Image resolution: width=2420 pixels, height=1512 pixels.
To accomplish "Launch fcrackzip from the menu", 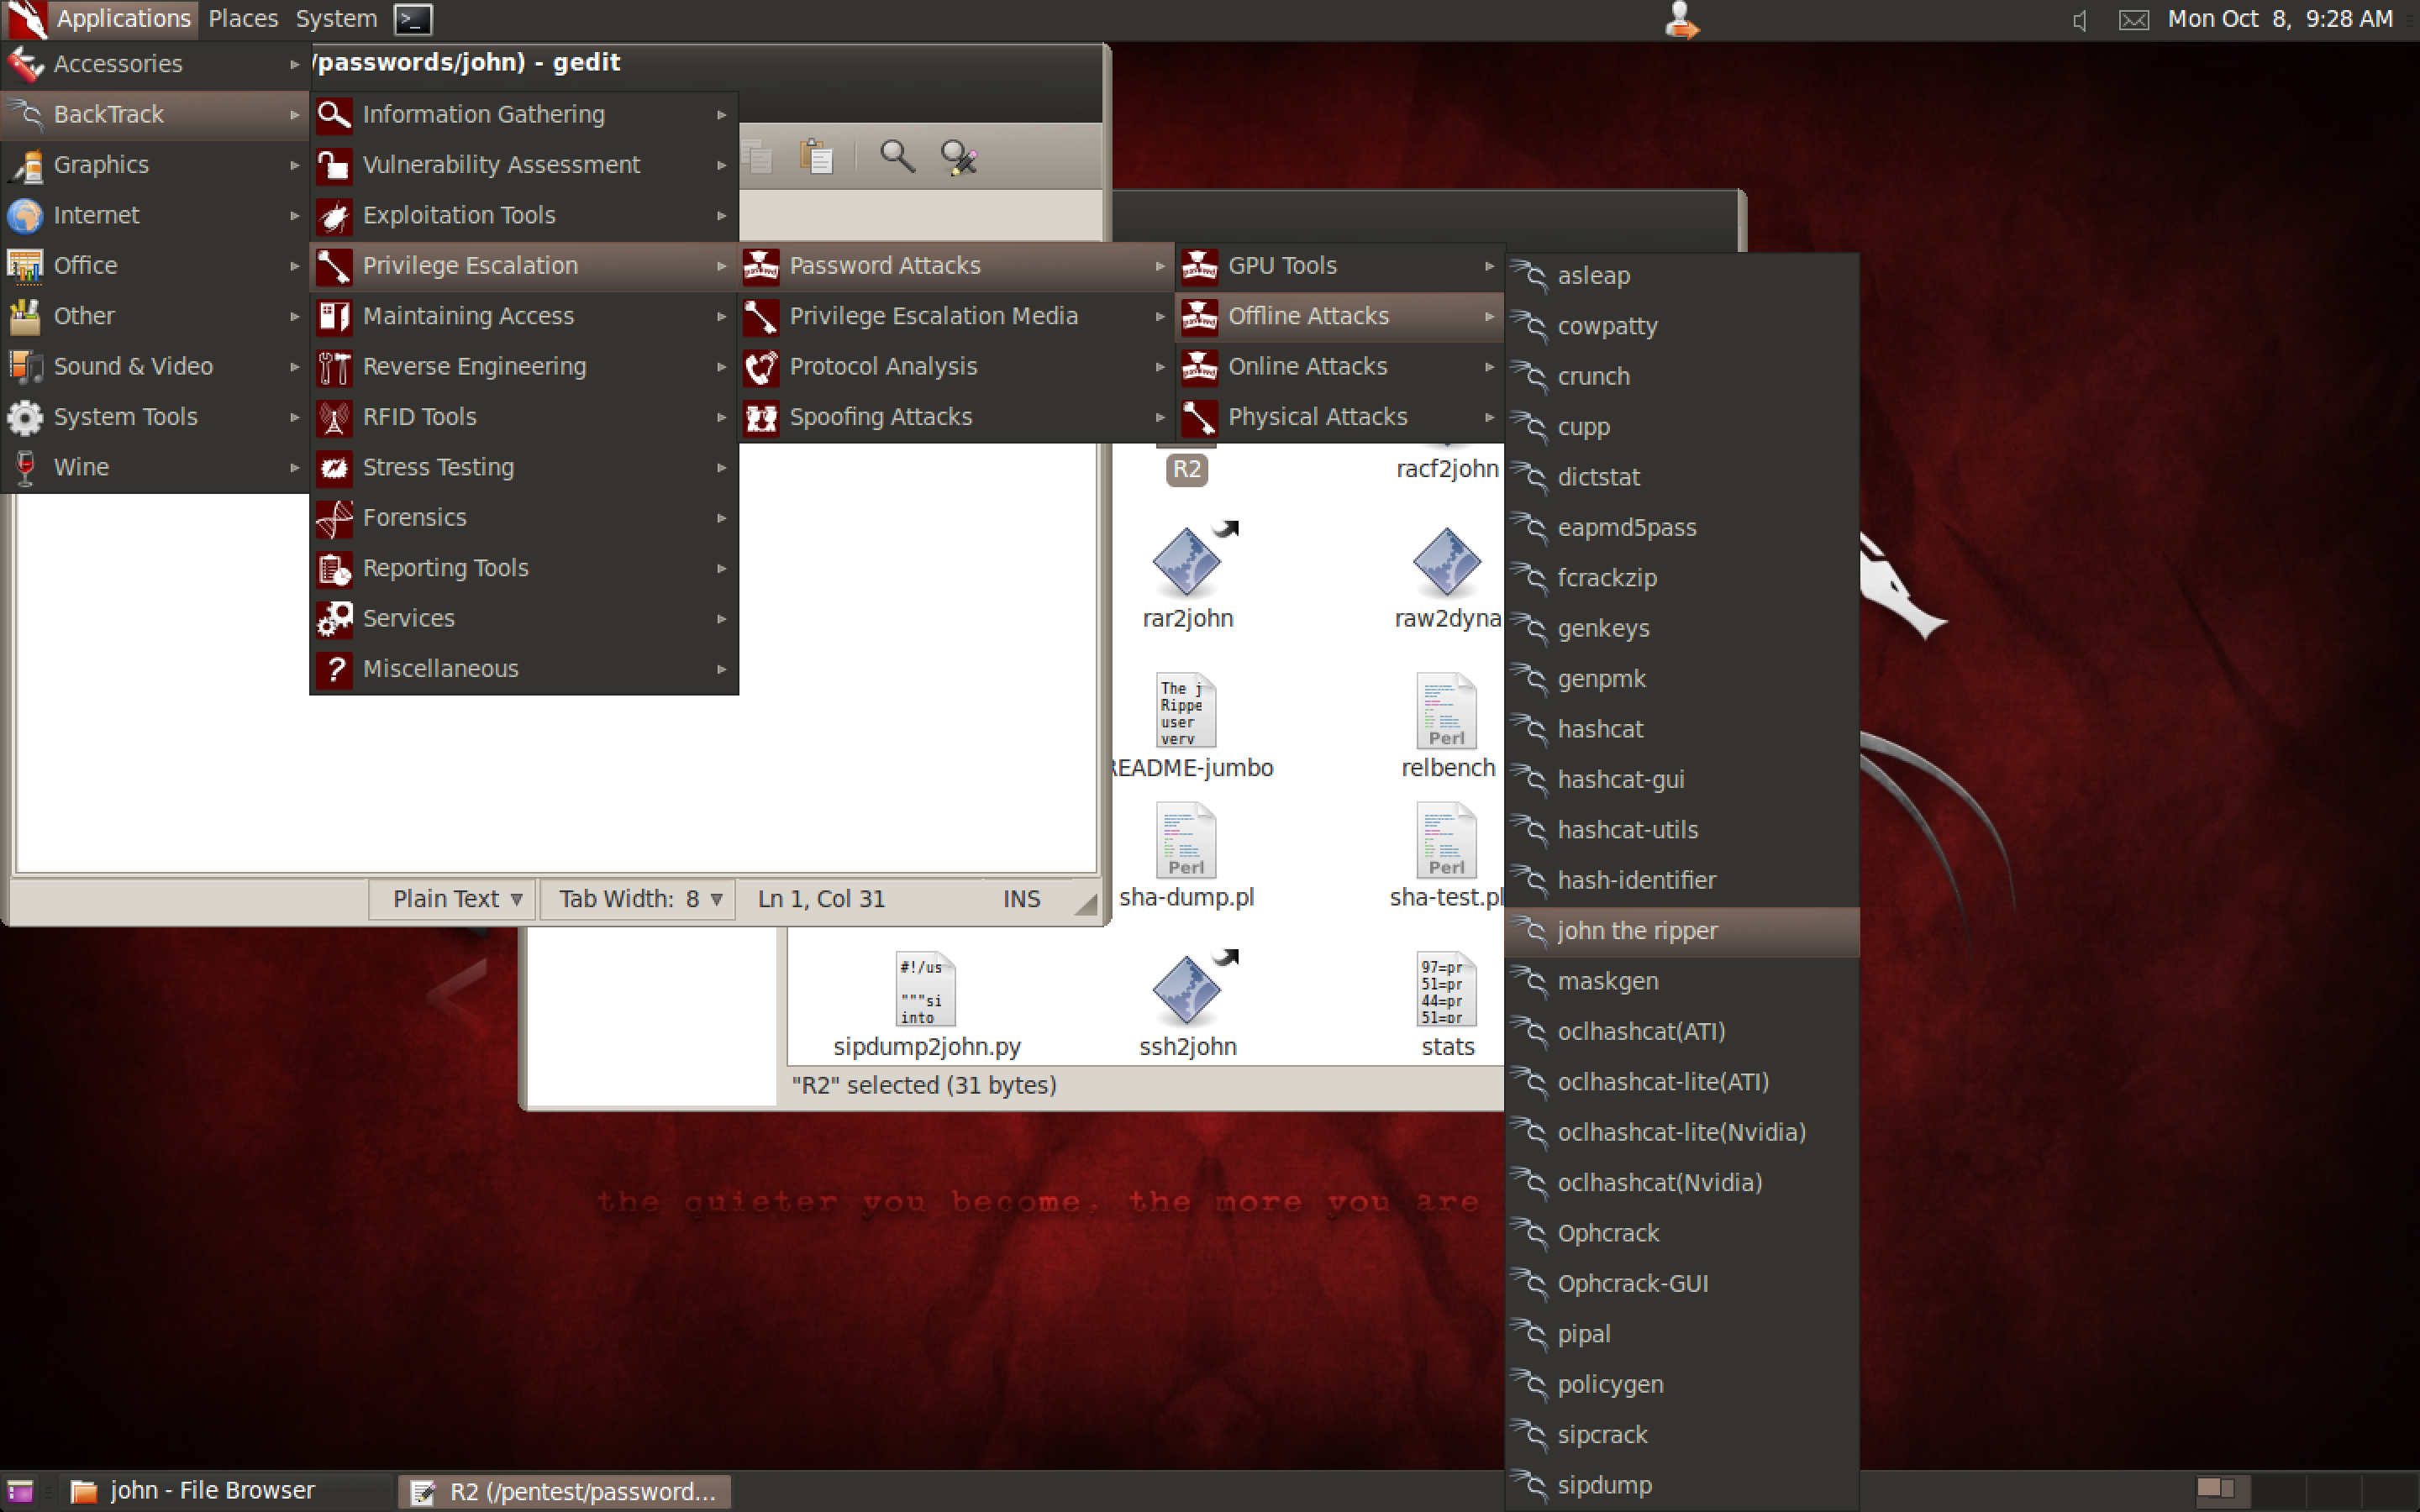I will 1682,578.
